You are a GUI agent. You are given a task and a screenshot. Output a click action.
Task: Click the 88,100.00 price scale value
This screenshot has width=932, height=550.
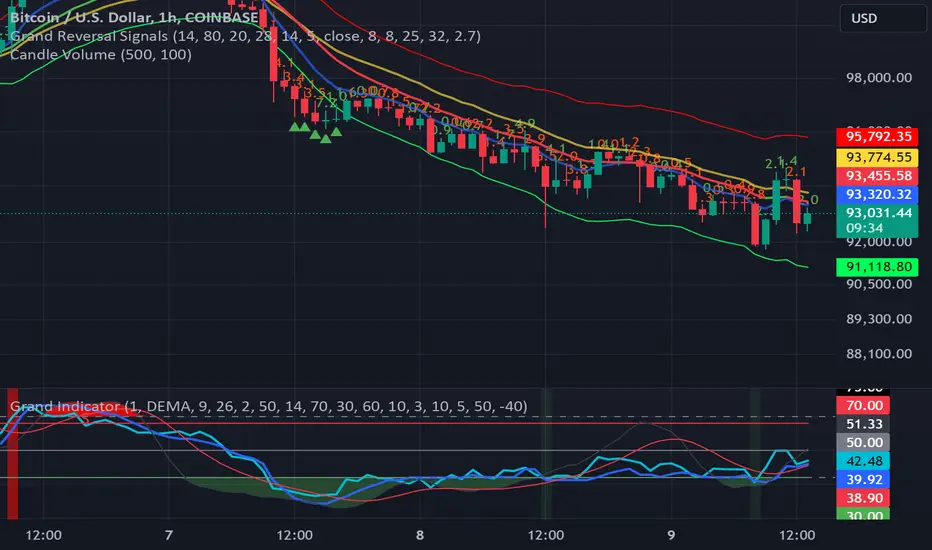(879, 354)
